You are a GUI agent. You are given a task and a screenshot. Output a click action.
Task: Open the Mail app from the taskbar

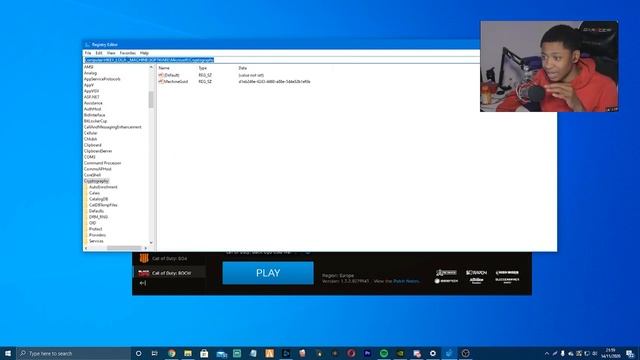[x=221, y=353]
